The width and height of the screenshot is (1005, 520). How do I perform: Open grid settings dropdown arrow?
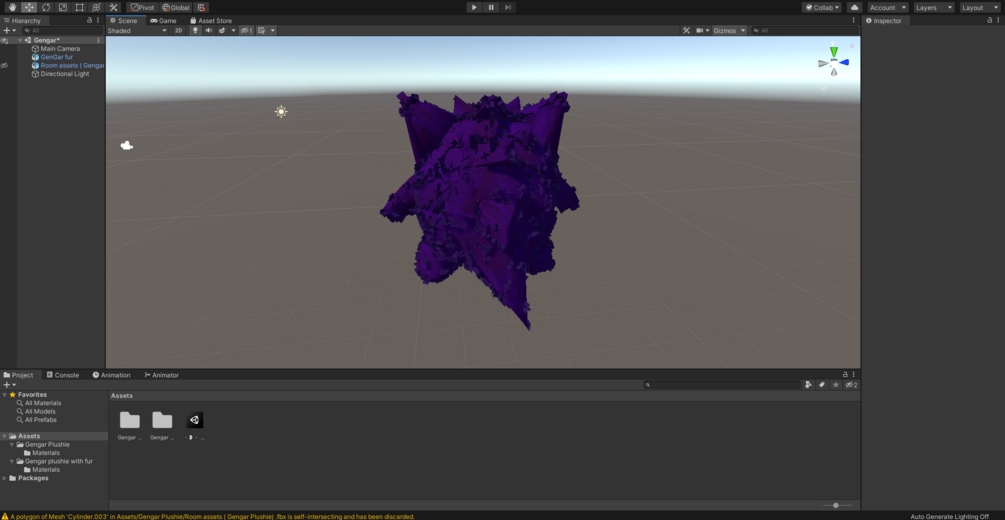pyautogui.click(x=273, y=30)
